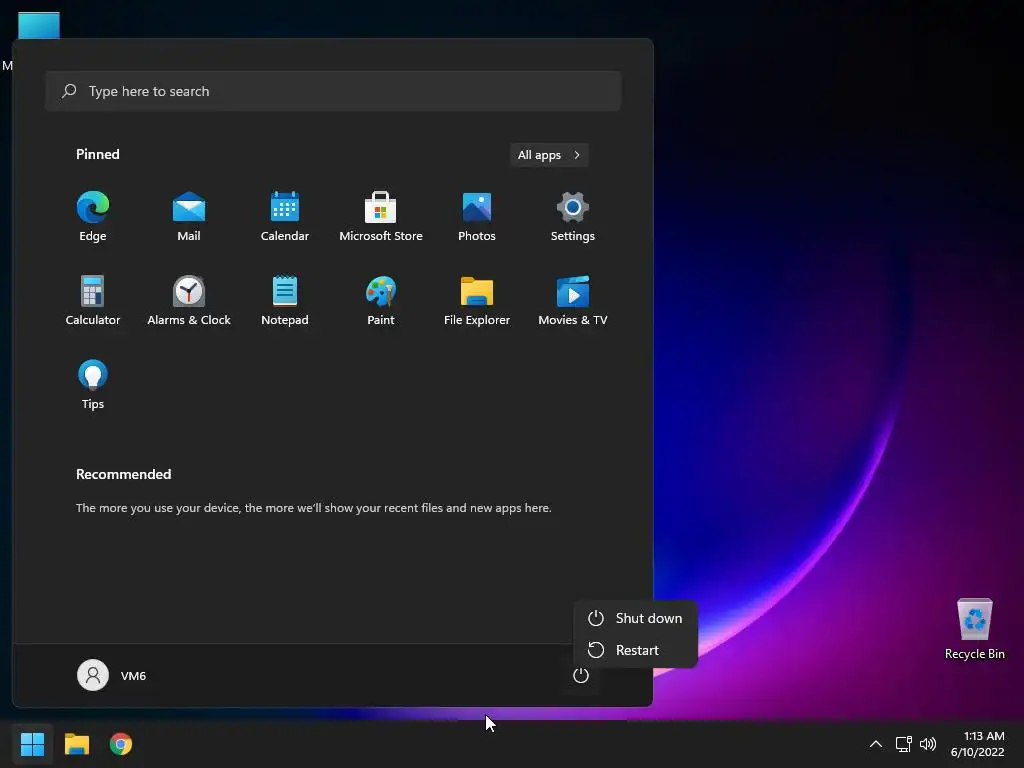Launch Notepad
Screen dimensions: 1024x768
click(285, 300)
